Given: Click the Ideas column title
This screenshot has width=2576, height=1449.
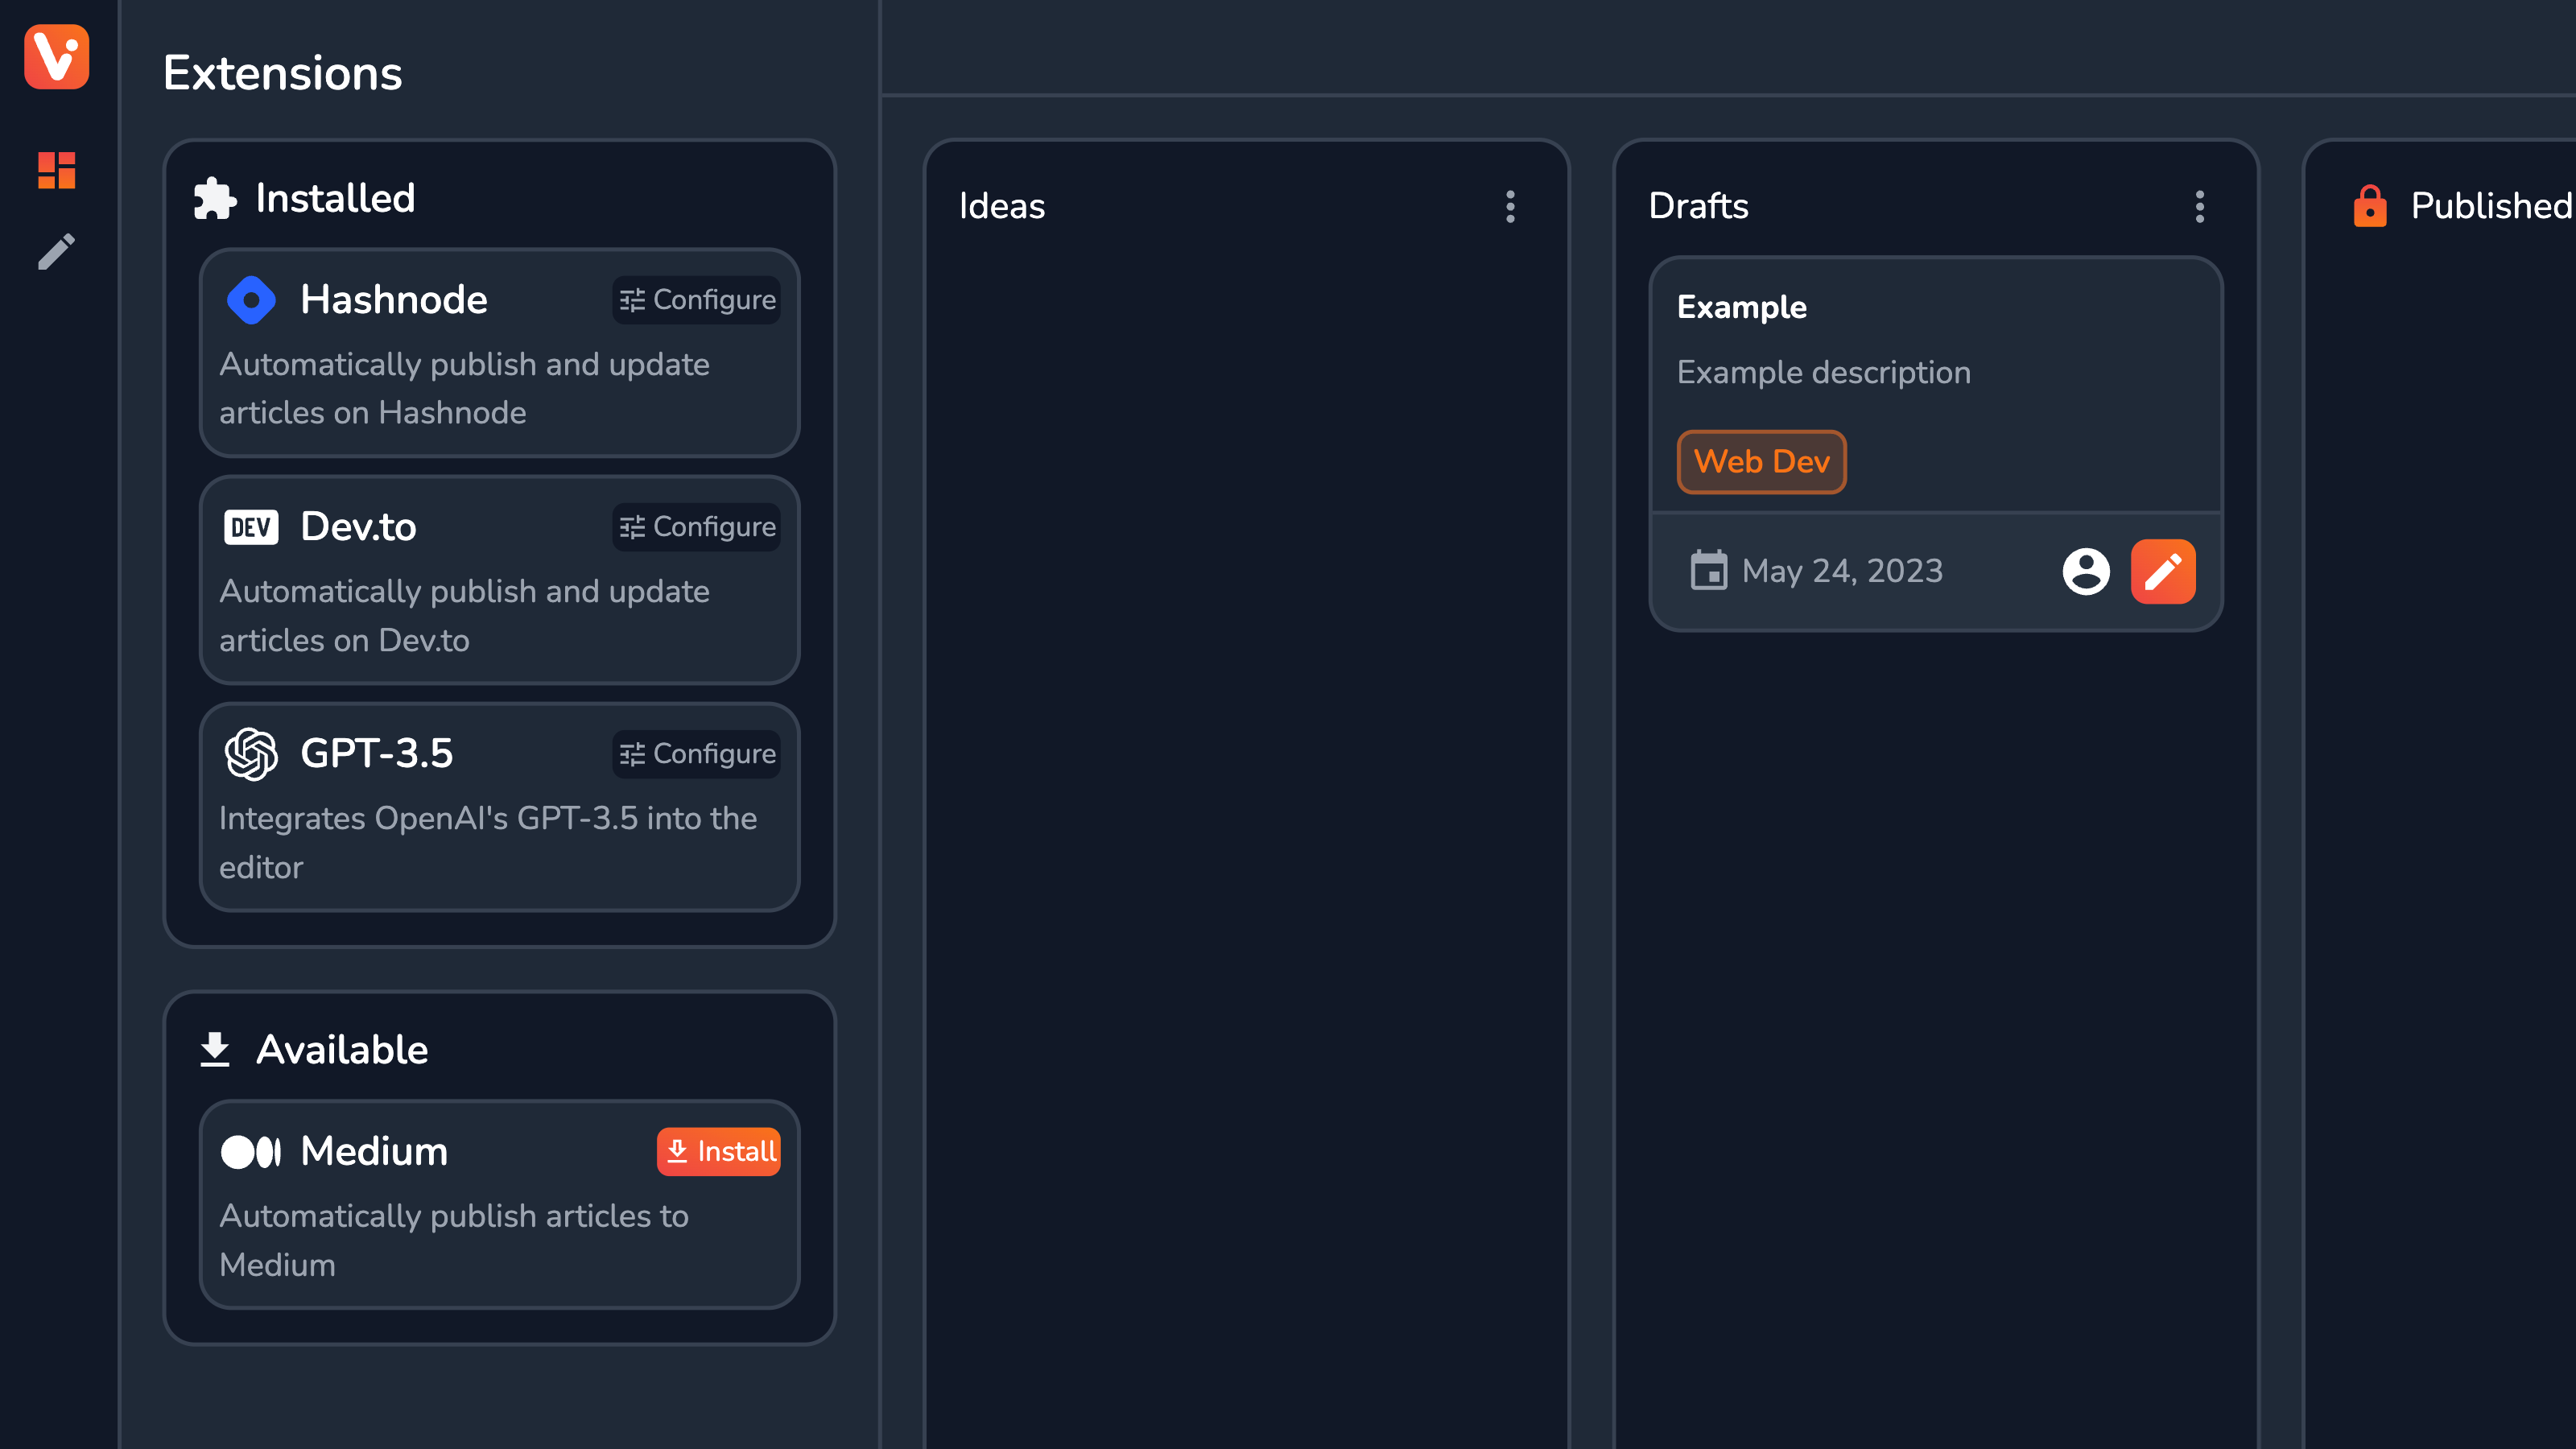Looking at the screenshot, I should coord(1001,206).
